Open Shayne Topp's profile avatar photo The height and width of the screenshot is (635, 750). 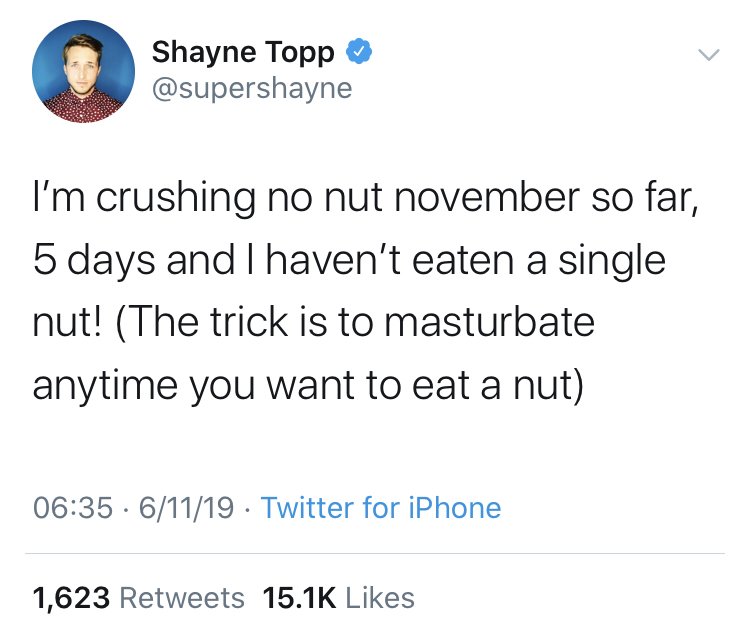coord(84,70)
